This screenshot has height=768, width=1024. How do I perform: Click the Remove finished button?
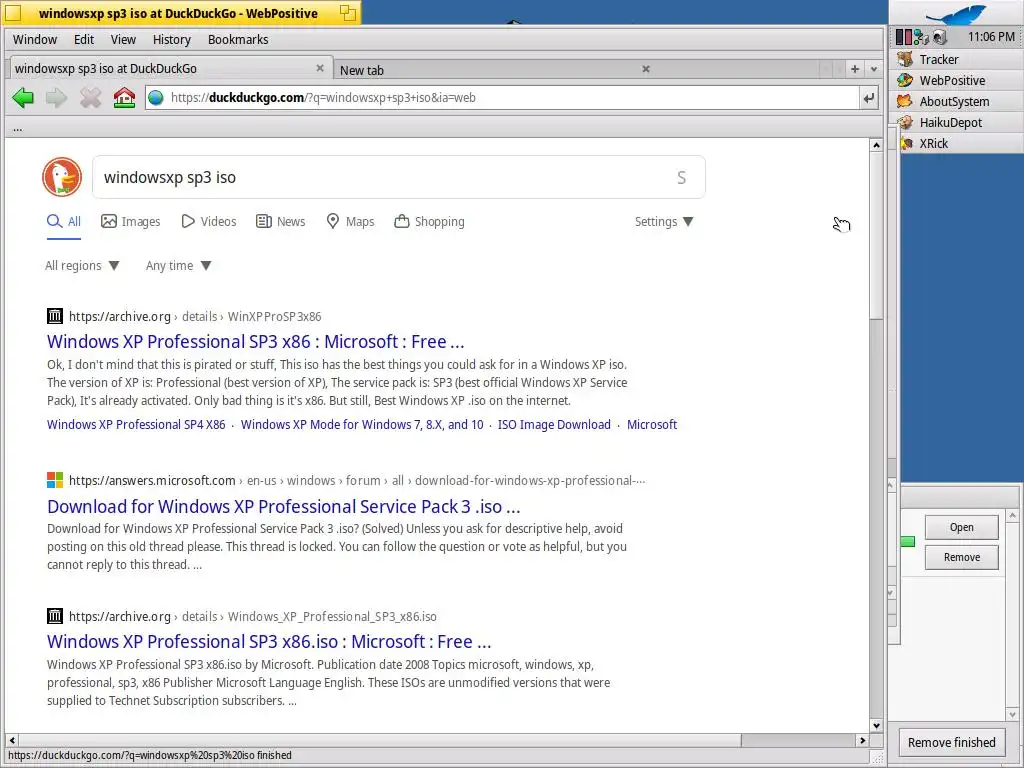point(951,743)
